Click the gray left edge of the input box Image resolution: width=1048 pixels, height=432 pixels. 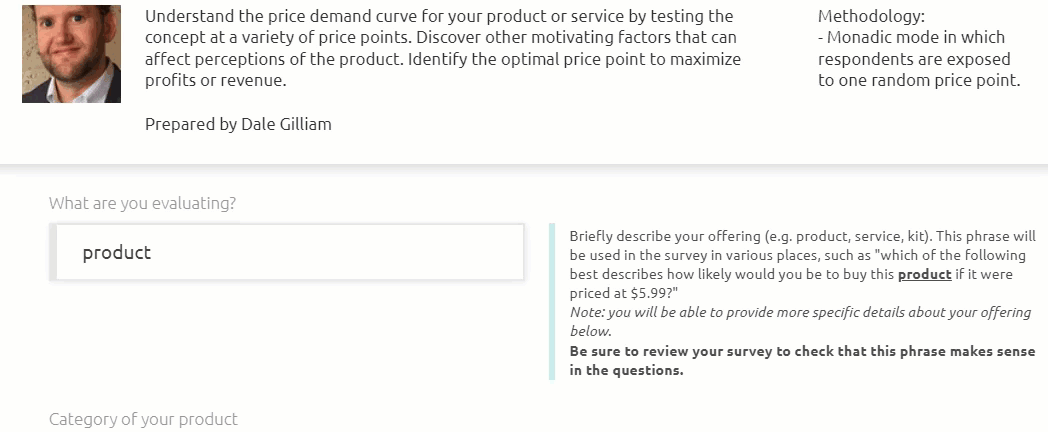[53, 252]
